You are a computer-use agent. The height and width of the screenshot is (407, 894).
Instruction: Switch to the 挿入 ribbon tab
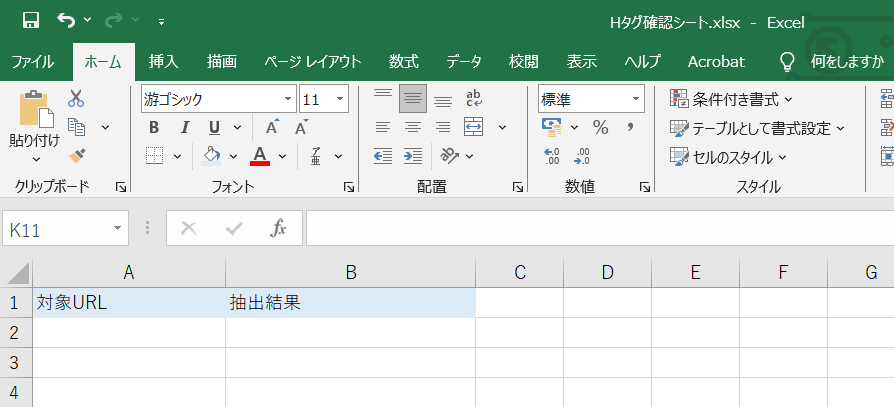[164, 62]
